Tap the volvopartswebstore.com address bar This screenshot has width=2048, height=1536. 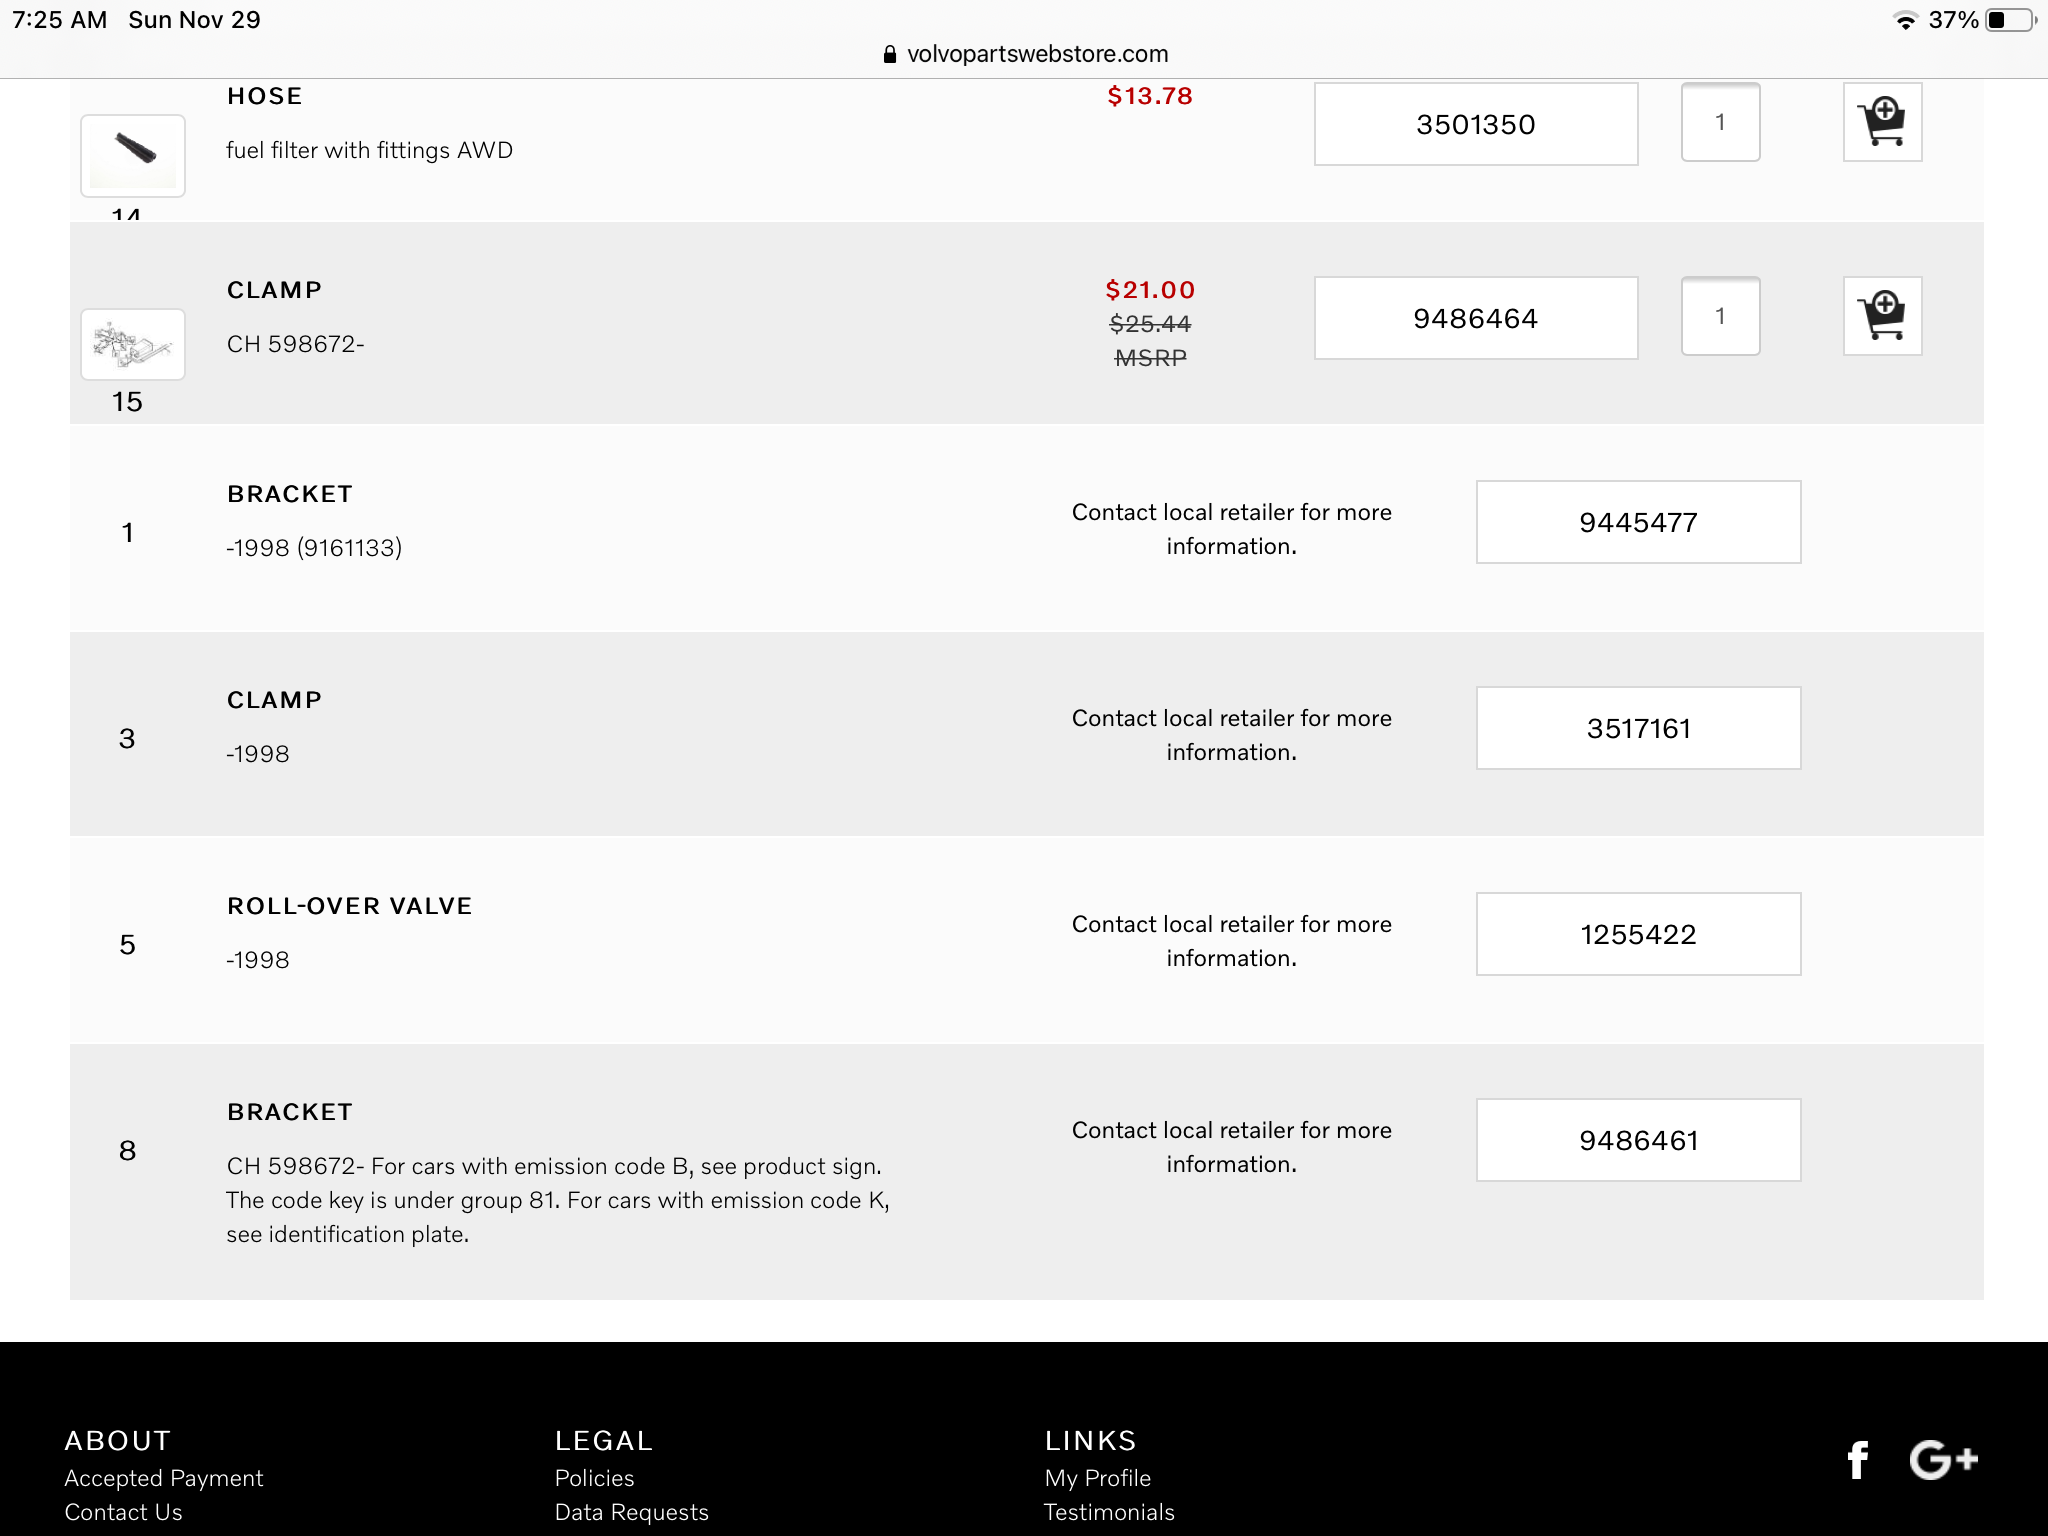point(1036,54)
